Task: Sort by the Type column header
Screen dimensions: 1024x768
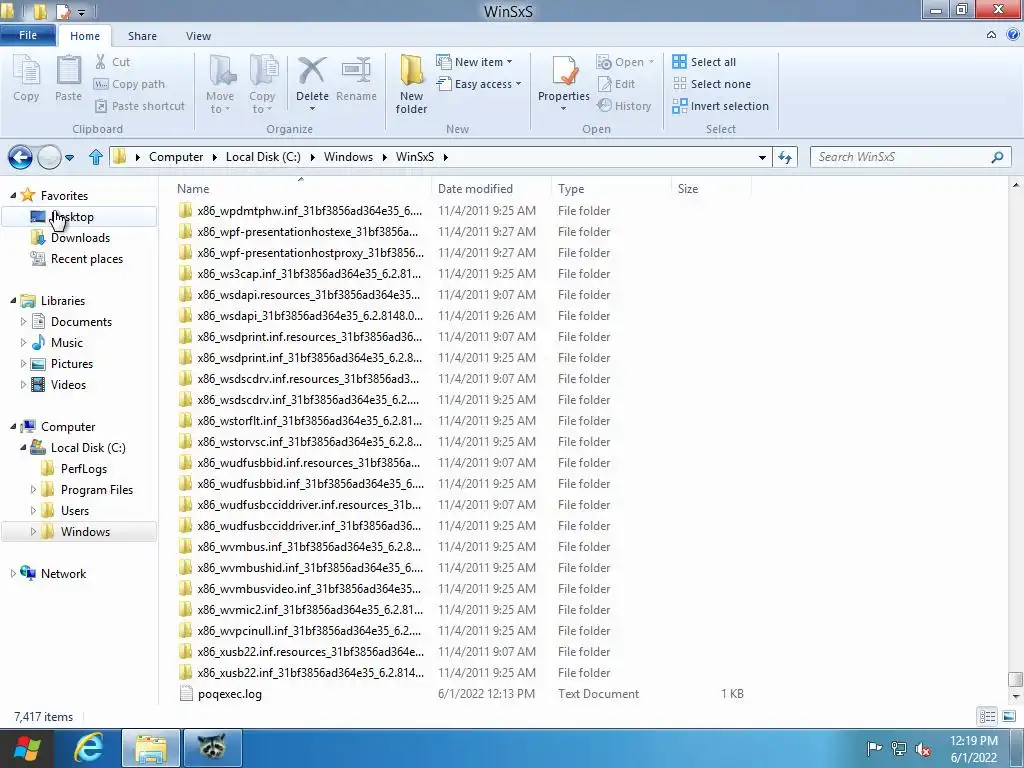Action: click(x=611, y=189)
